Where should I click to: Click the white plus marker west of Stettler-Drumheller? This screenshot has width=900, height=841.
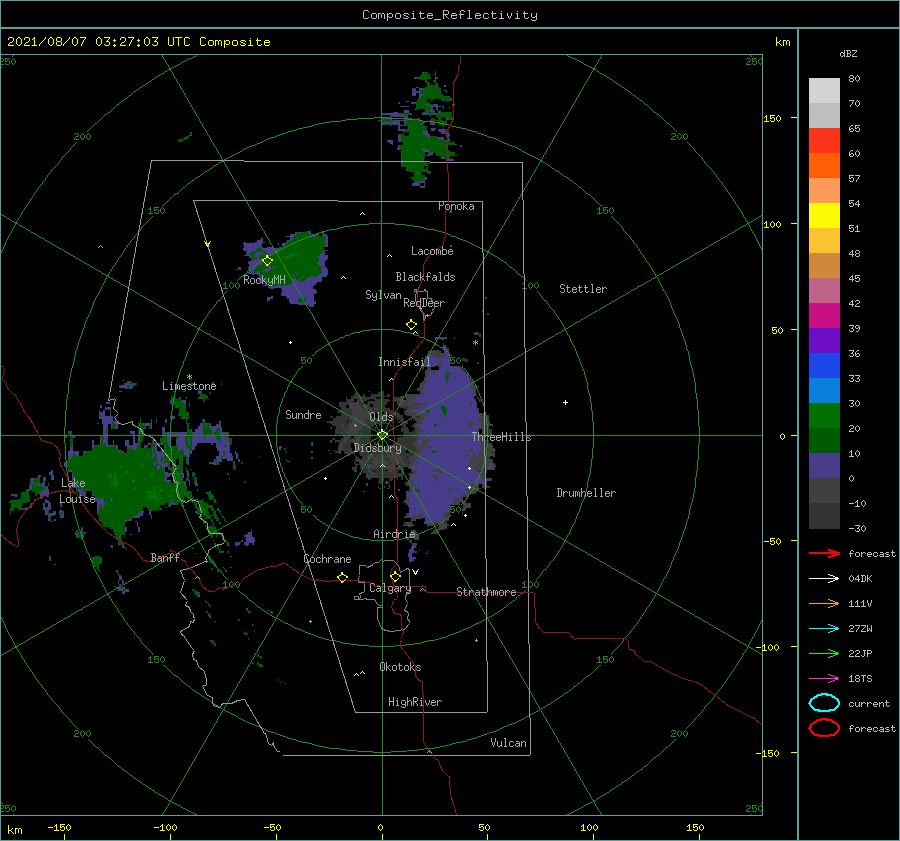pyautogui.click(x=565, y=402)
